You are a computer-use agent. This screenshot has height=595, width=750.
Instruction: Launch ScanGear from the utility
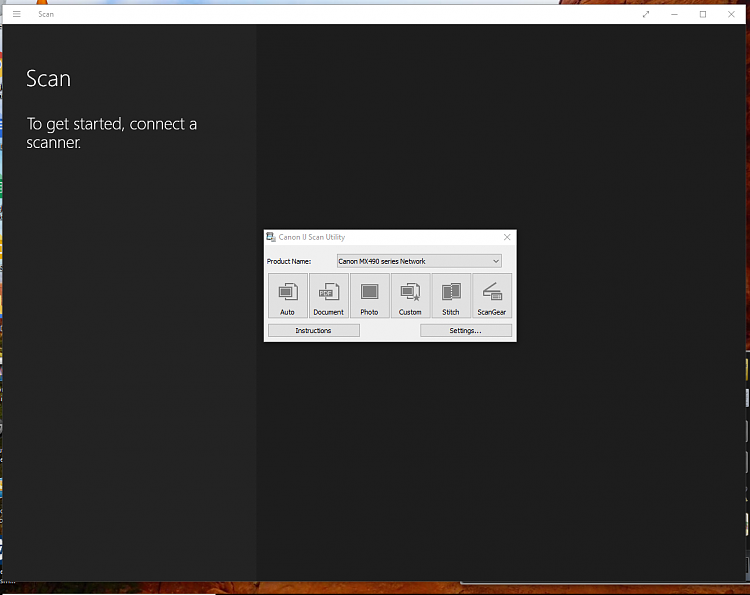492,295
